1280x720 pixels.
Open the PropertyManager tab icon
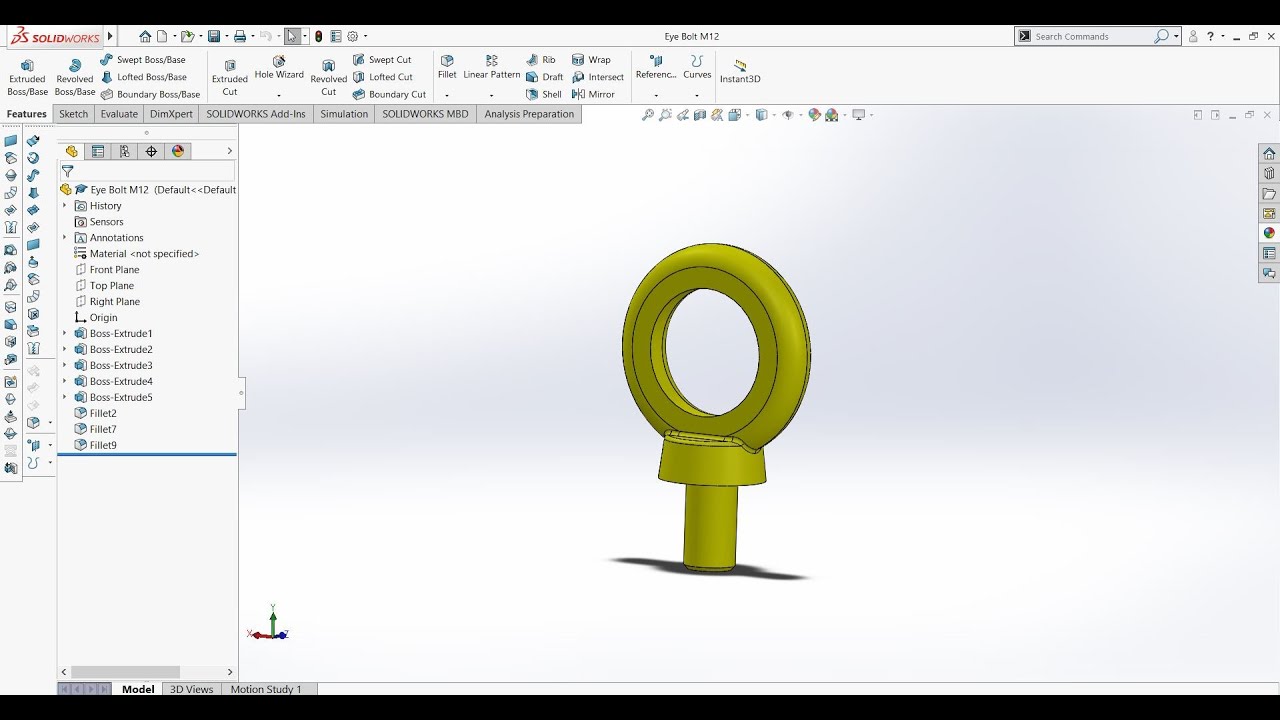98,151
